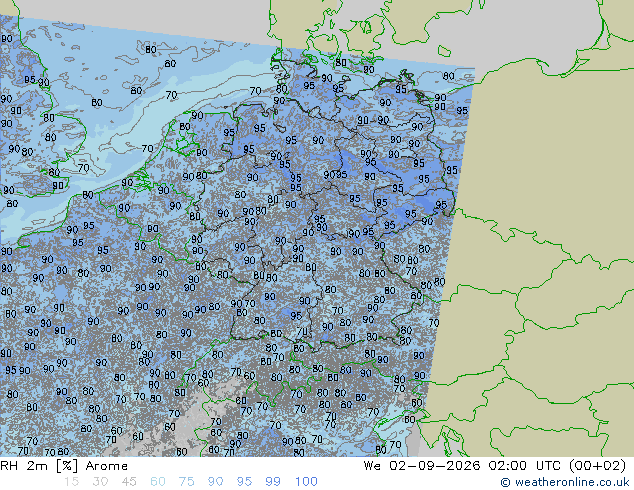Click the weatheronline.co.uk copyright link
634x490 pixels.
[565, 482]
